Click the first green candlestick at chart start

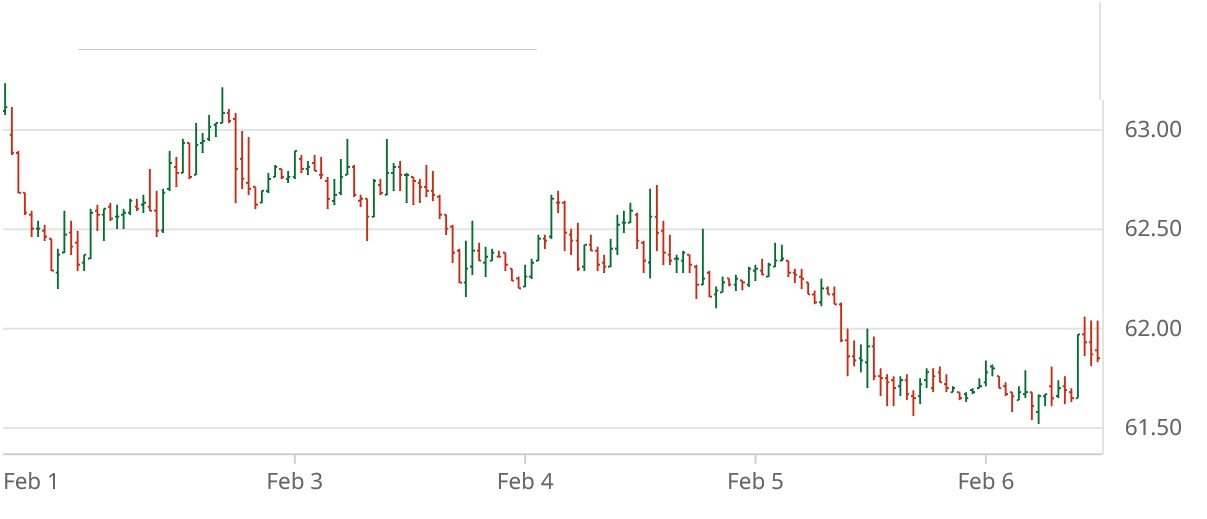coord(5,99)
